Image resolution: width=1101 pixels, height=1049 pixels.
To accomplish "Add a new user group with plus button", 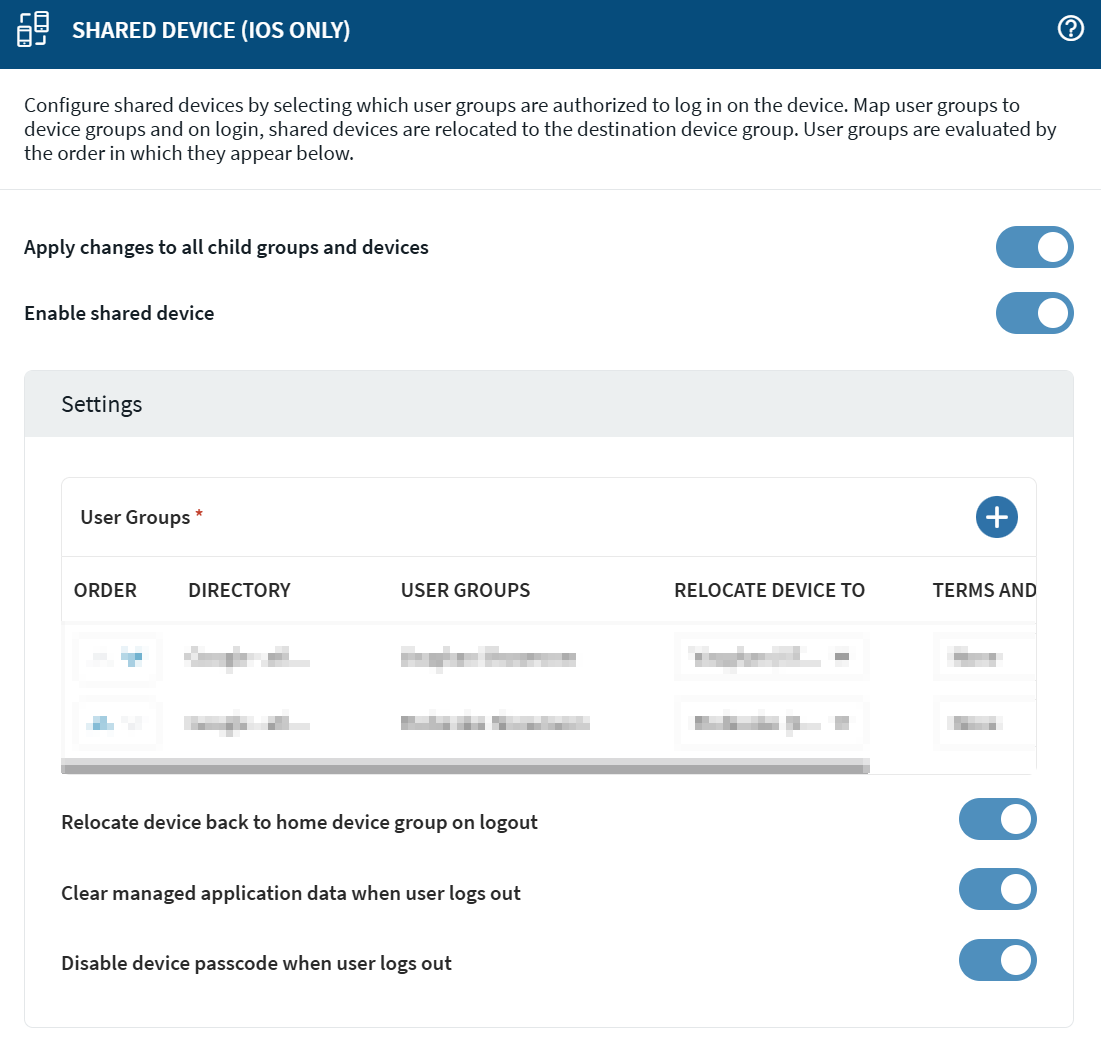I will [996, 517].
